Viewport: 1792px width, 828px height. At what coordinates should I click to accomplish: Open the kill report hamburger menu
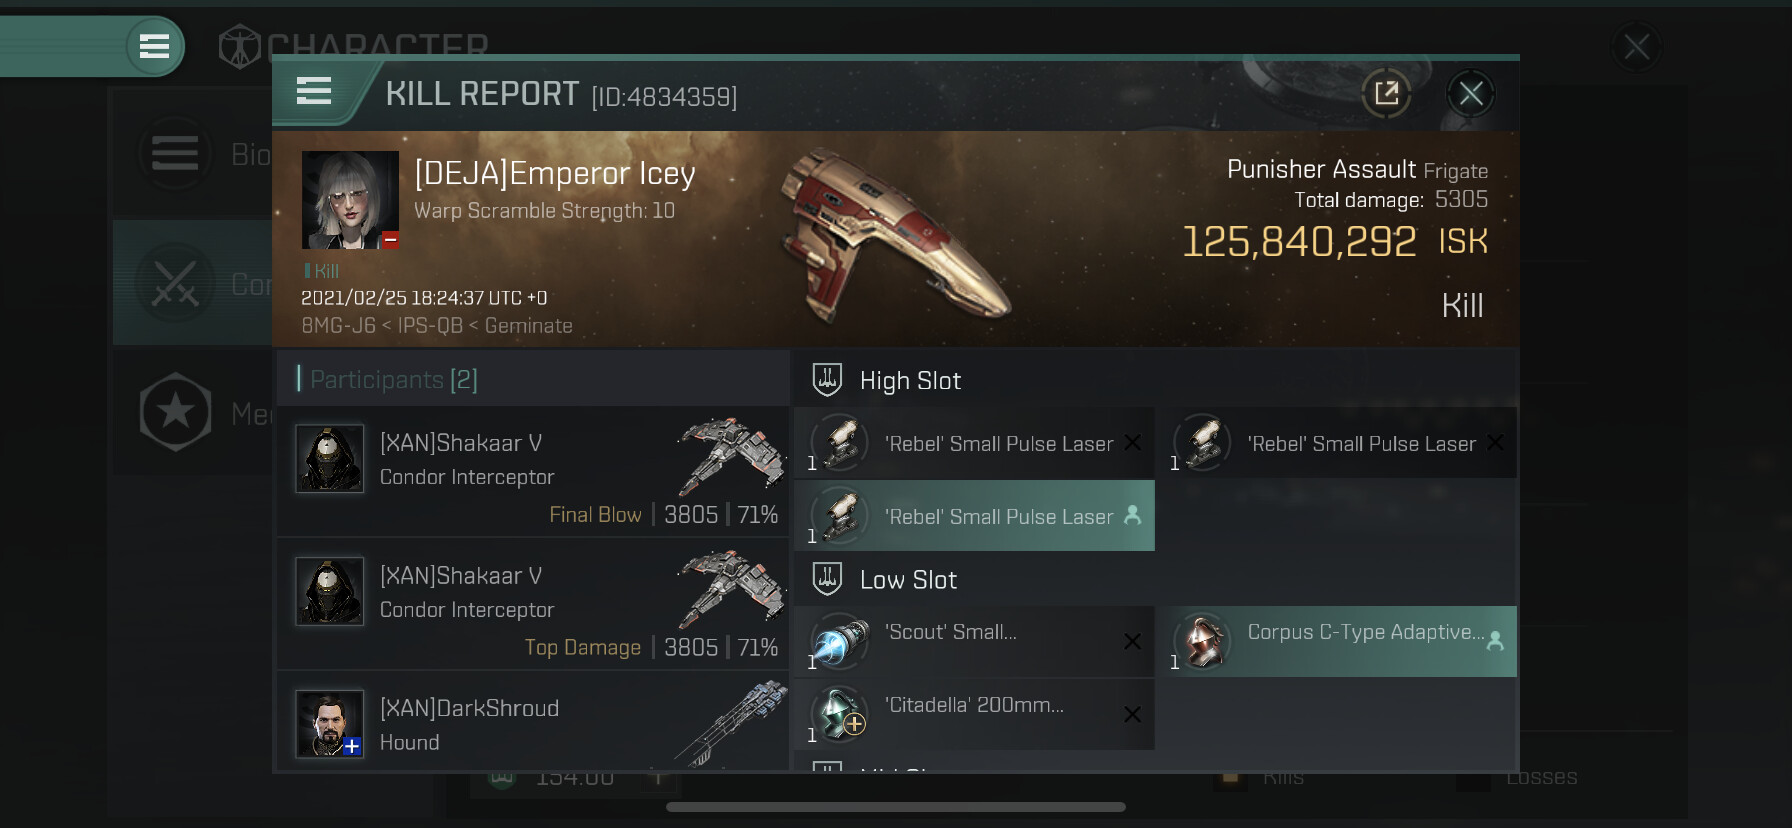coord(314,92)
